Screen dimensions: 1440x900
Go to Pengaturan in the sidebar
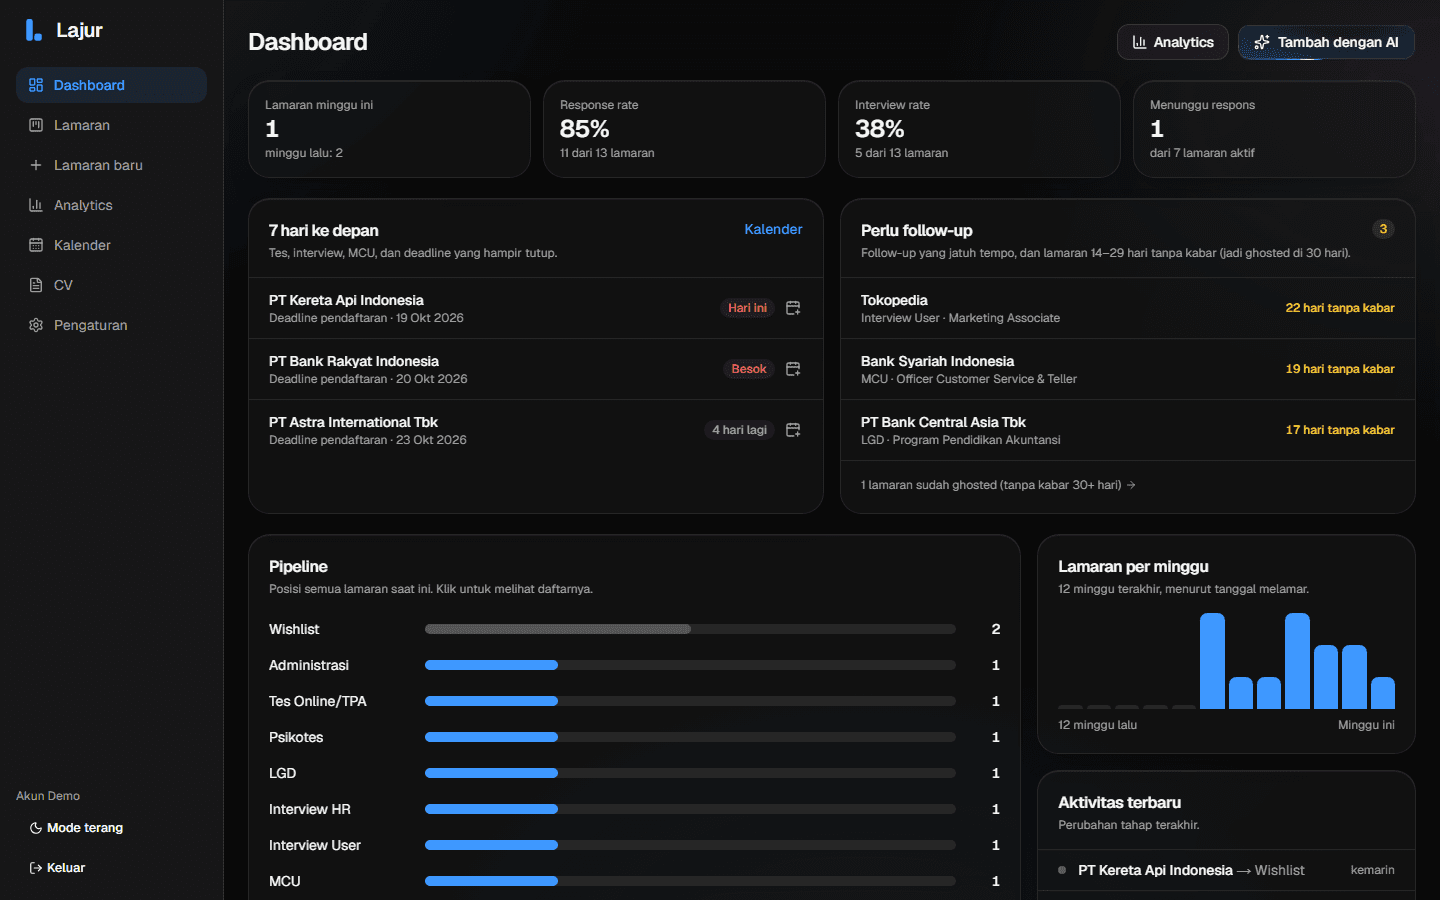pyautogui.click(x=111, y=325)
